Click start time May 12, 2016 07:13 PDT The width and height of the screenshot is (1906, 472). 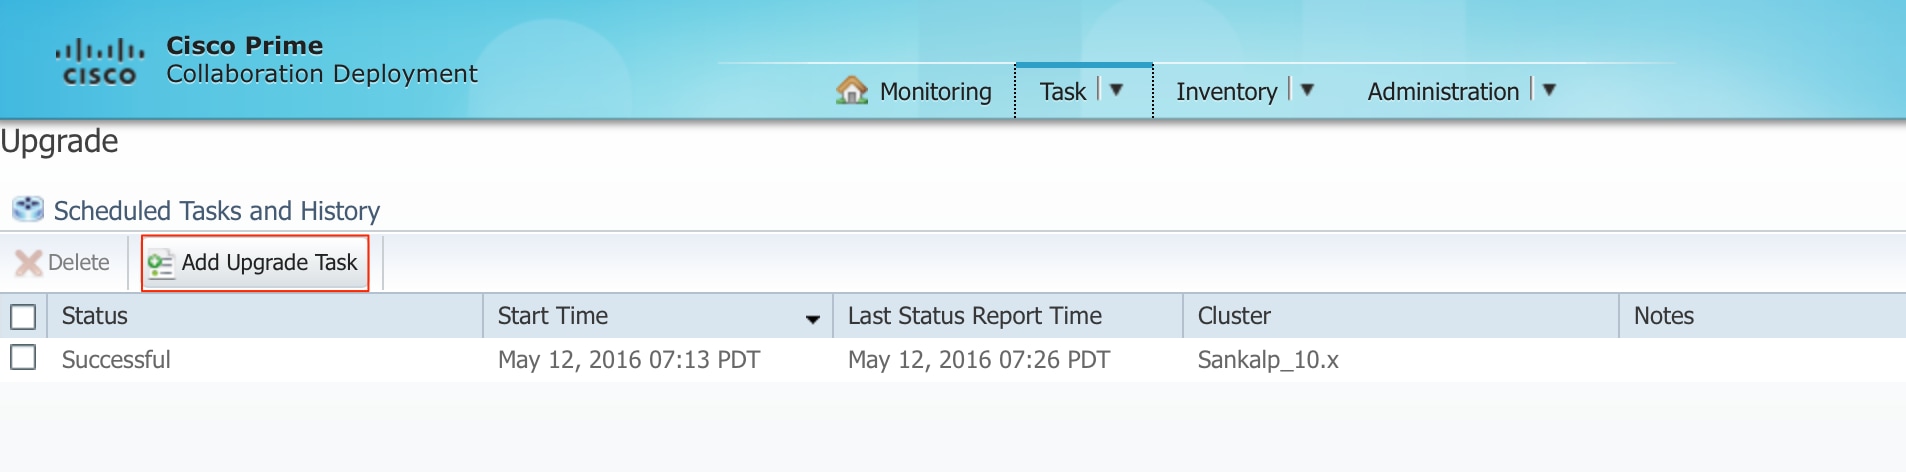[x=629, y=360]
